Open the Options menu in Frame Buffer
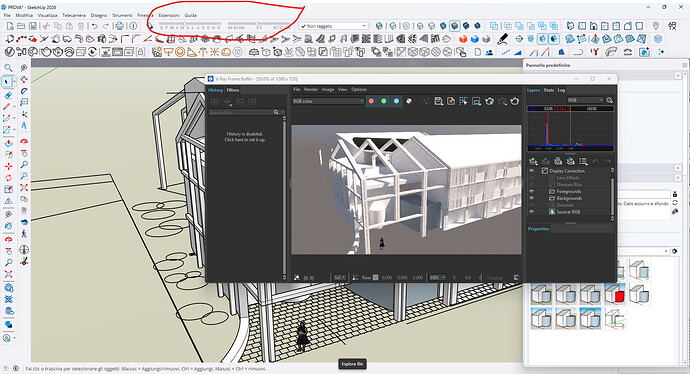 [x=359, y=89]
